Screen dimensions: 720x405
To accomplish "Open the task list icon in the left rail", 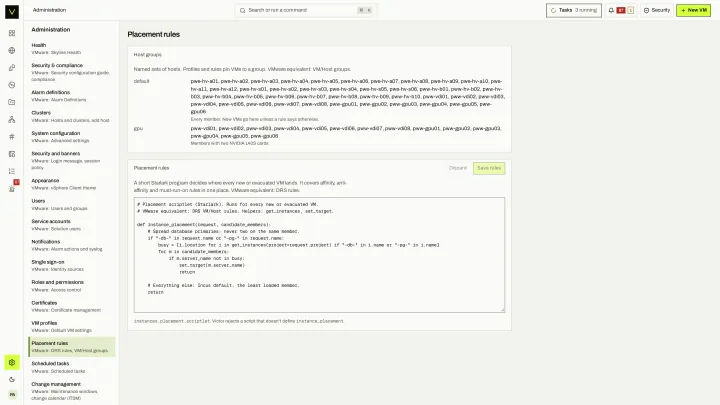I will [12, 171].
